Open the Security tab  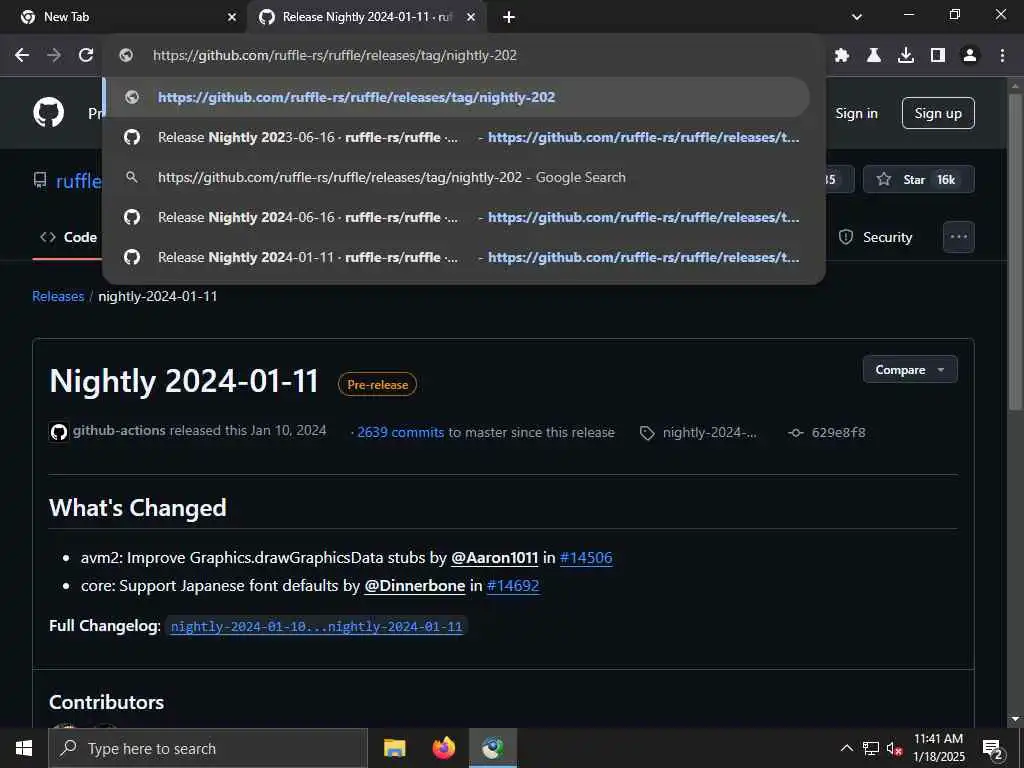pos(875,237)
